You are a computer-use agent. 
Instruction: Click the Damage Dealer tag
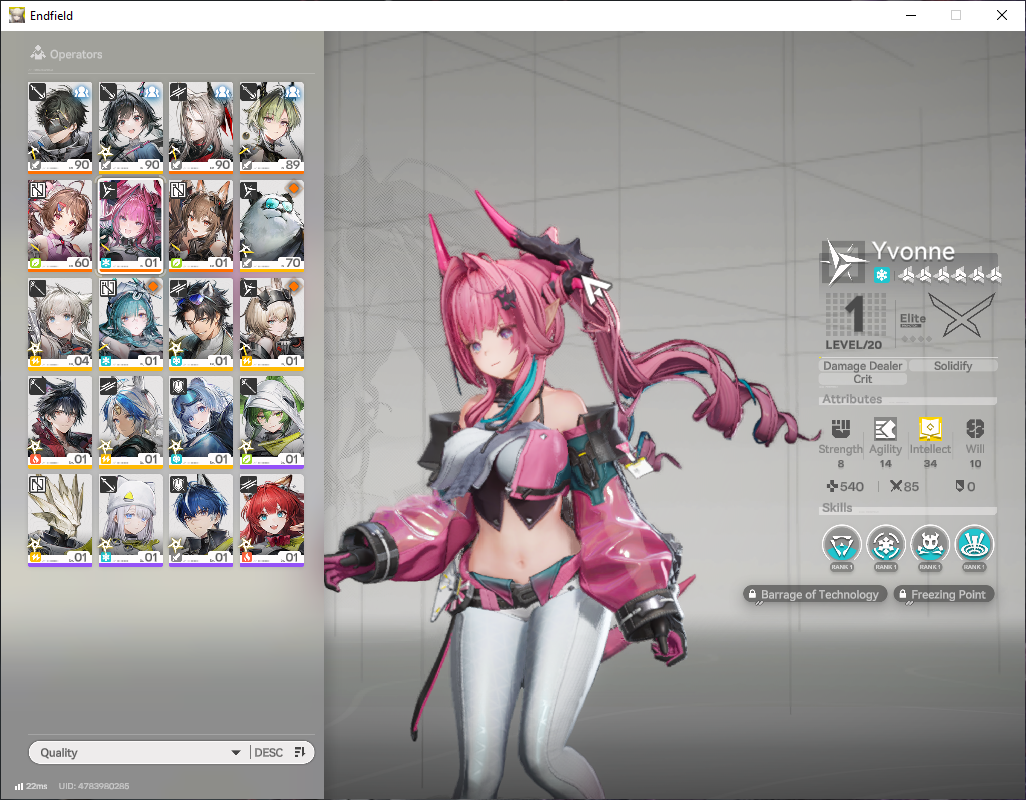[862, 366]
